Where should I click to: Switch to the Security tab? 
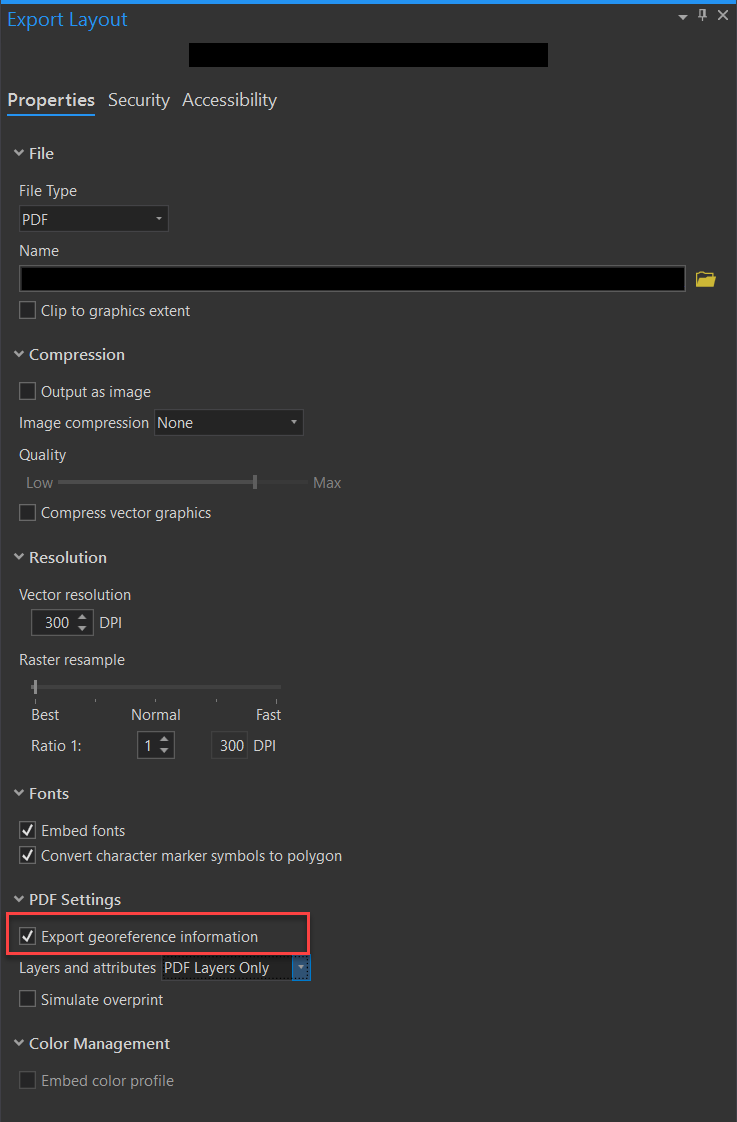pos(138,100)
